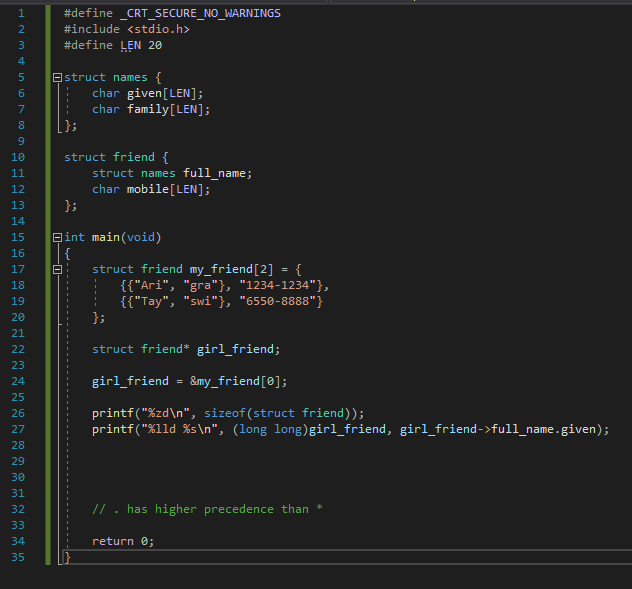632x589 pixels.
Task: Click the LEN macro on define line
Action: pos(131,45)
